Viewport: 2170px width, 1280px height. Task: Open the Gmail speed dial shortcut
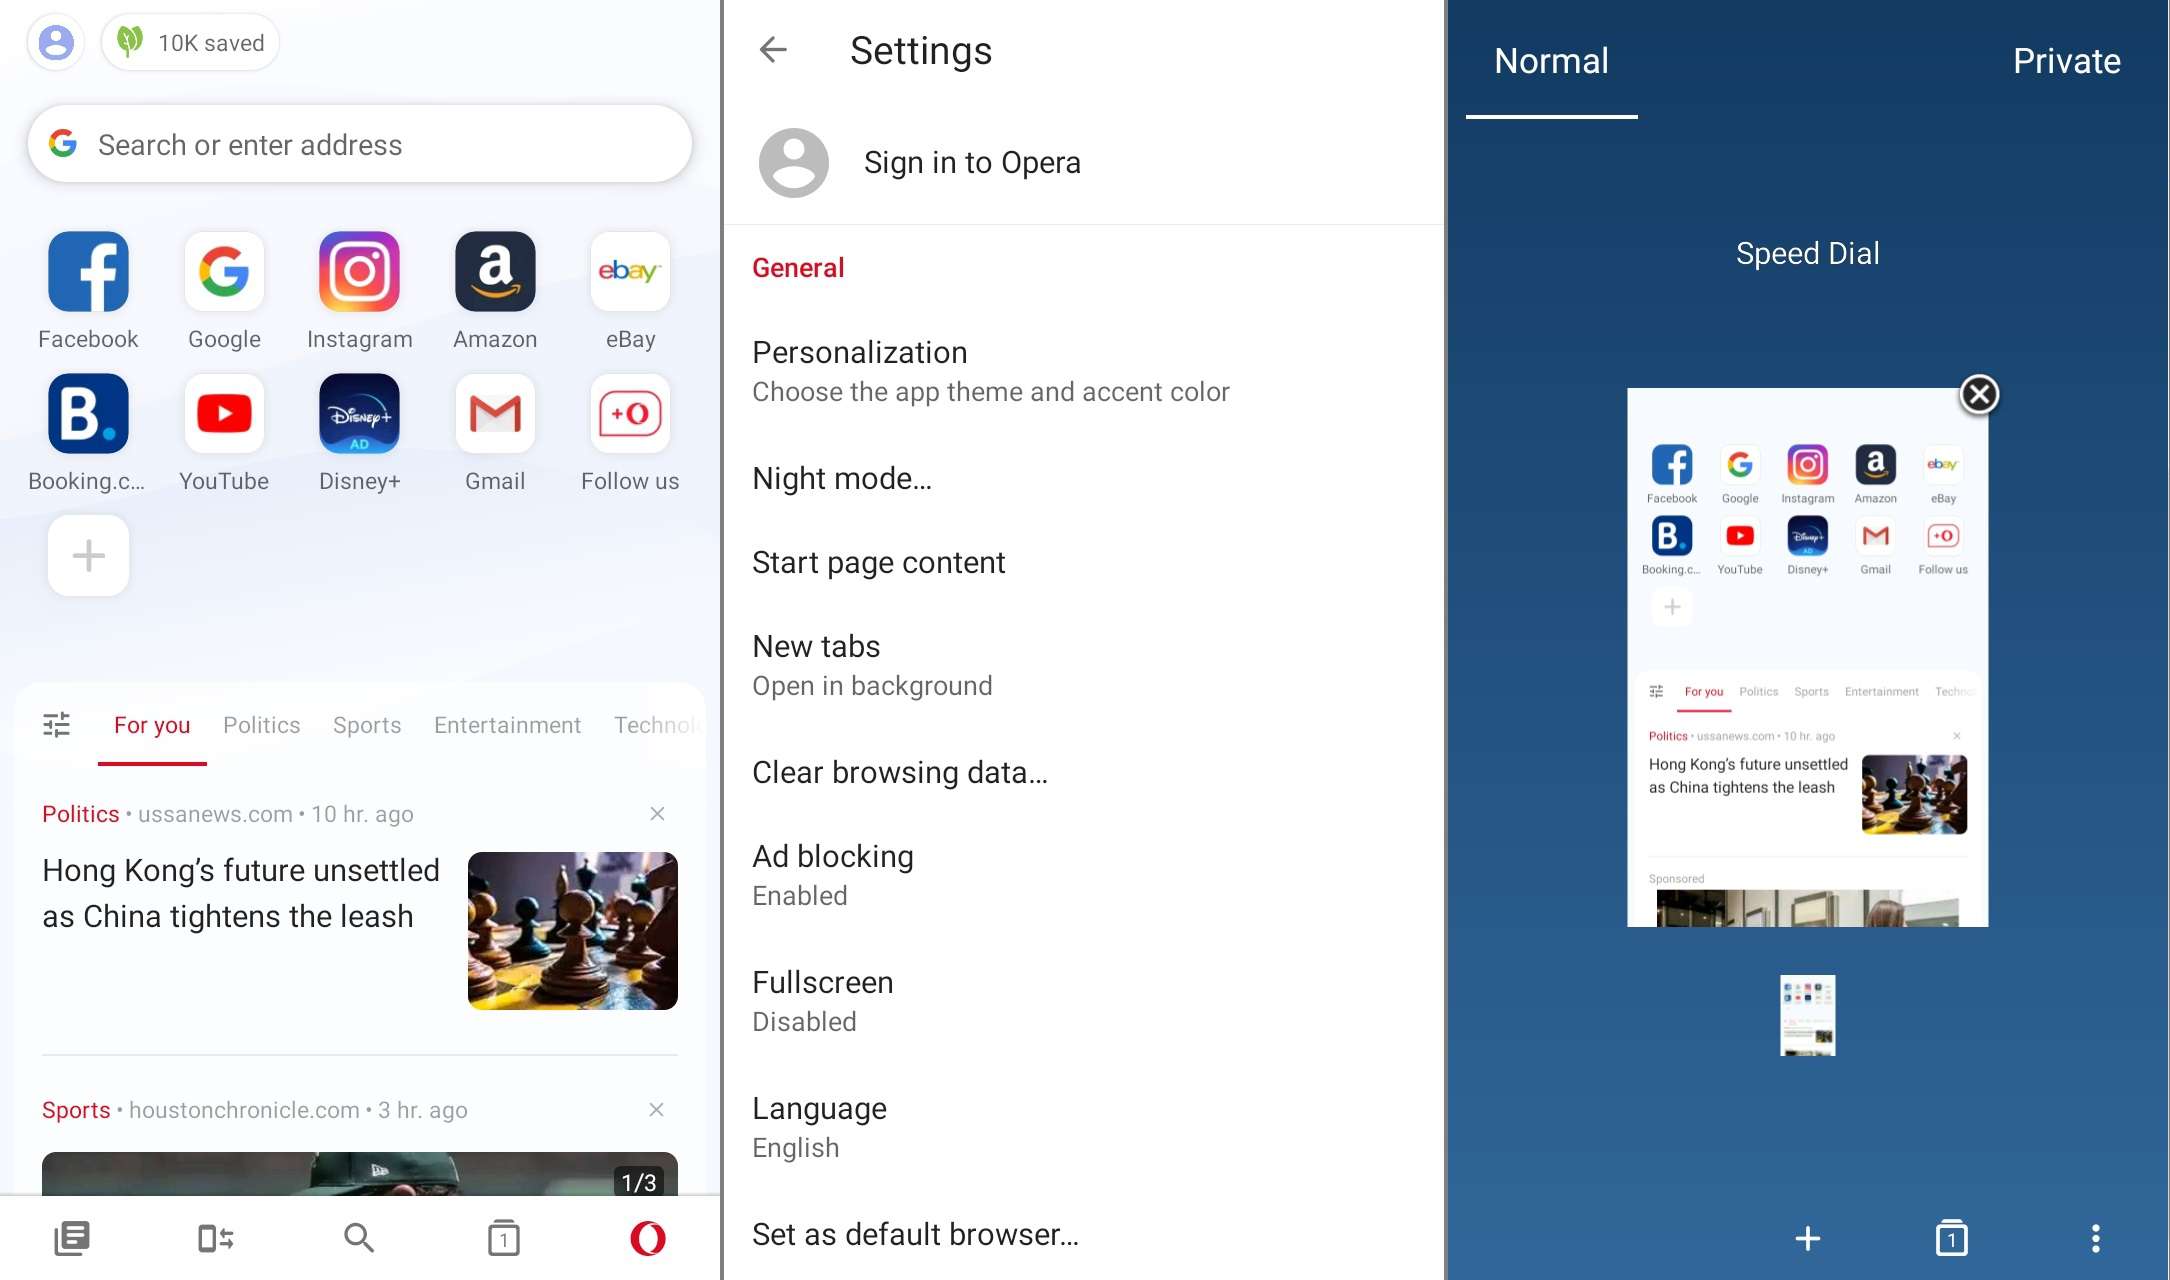click(495, 432)
